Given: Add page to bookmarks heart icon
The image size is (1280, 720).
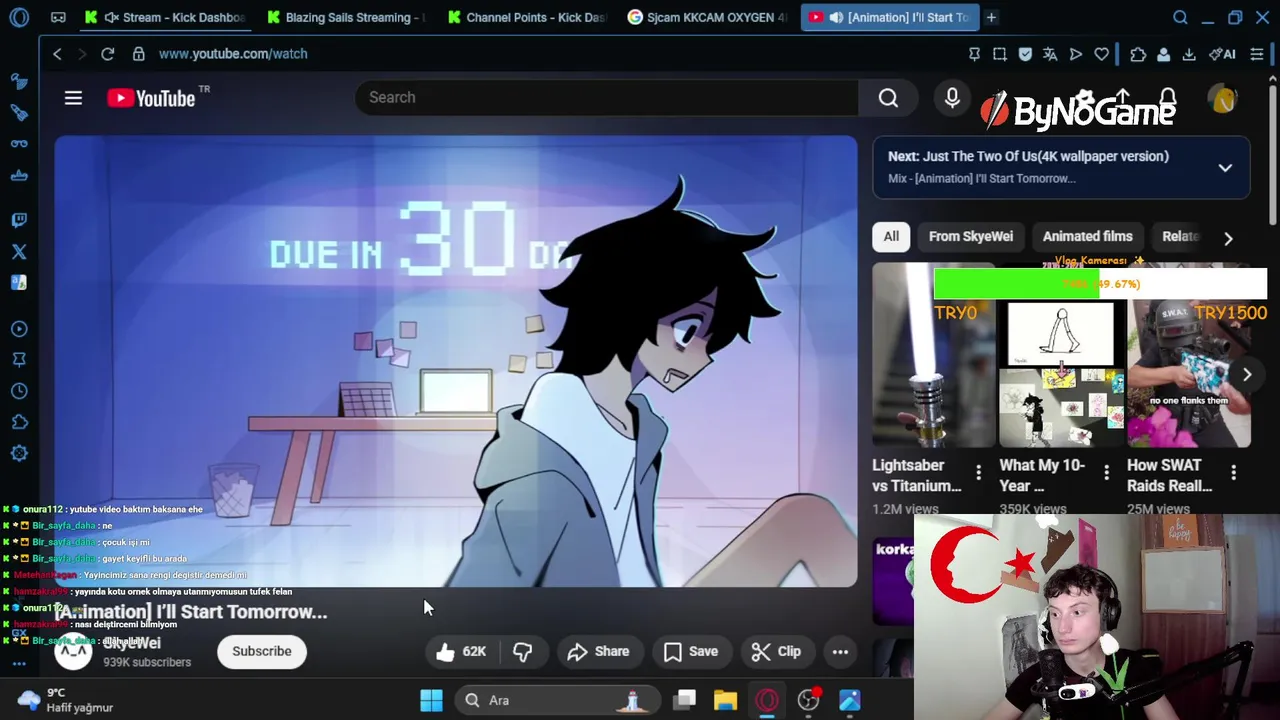Looking at the screenshot, I should [1101, 54].
